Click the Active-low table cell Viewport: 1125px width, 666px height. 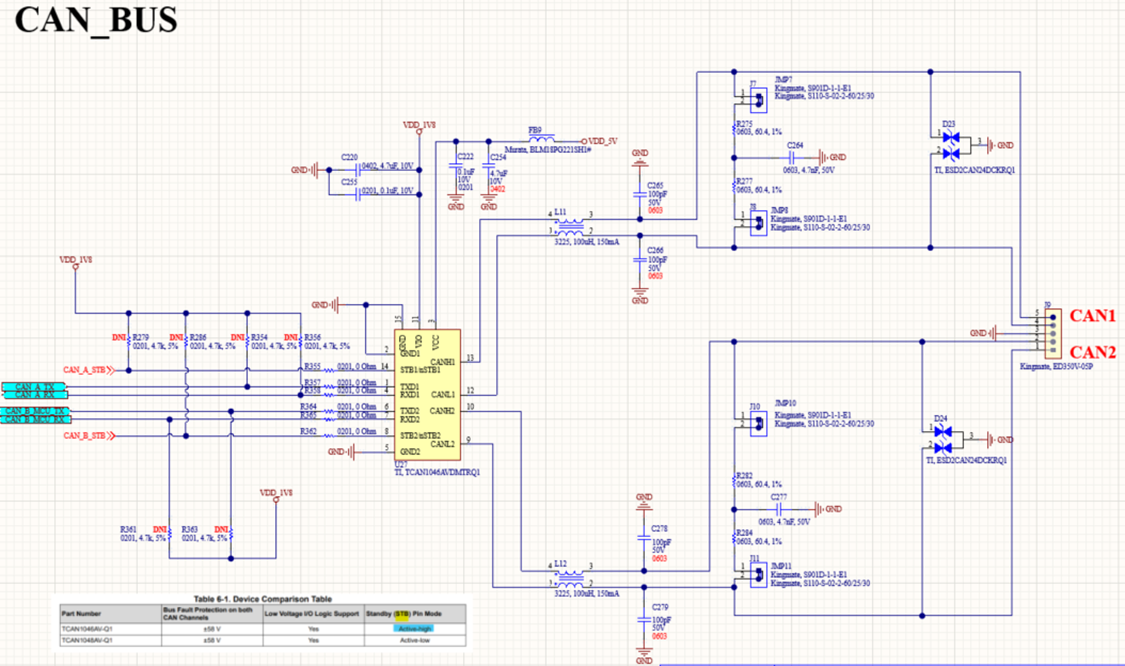pyautogui.click(x=415, y=640)
